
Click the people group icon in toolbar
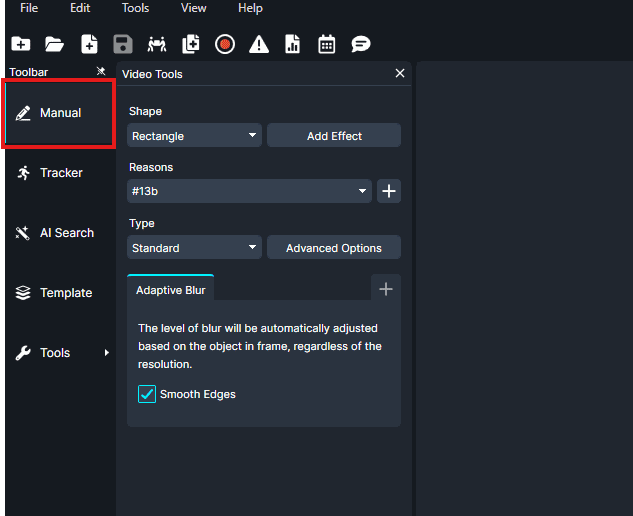click(157, 44)
